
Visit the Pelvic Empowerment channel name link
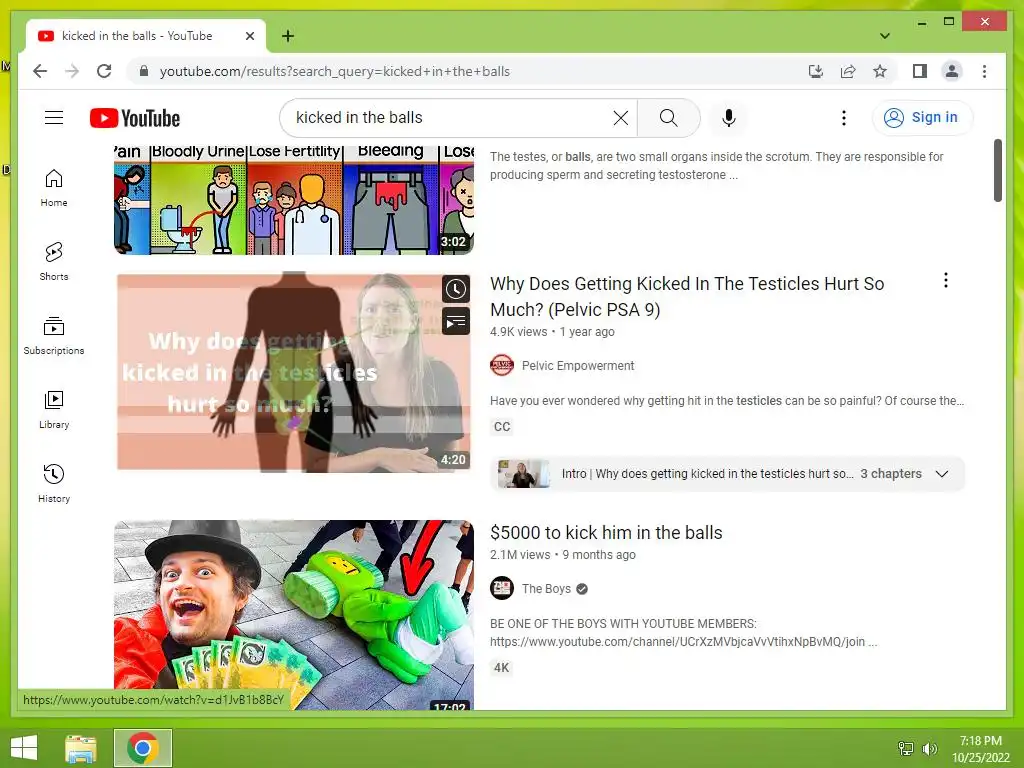(577, 366)
